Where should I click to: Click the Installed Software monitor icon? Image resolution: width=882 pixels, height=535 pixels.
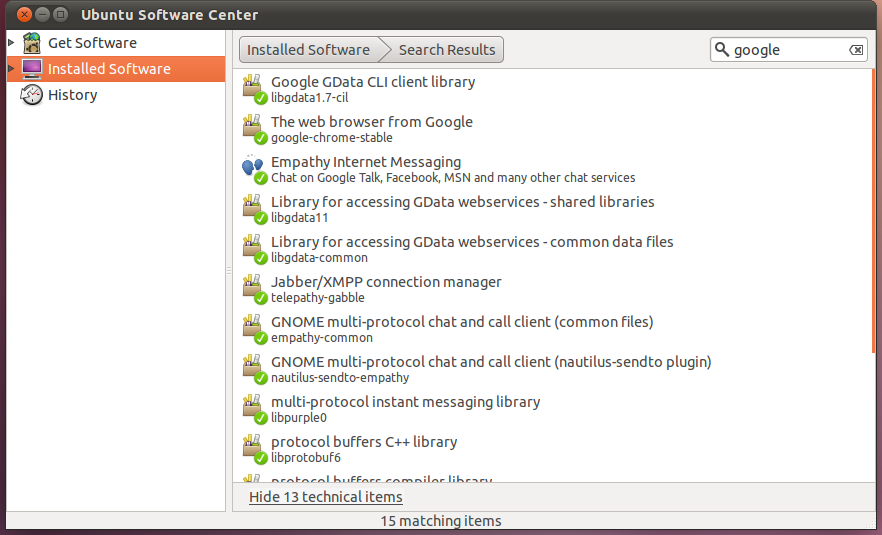coord(32,69)
